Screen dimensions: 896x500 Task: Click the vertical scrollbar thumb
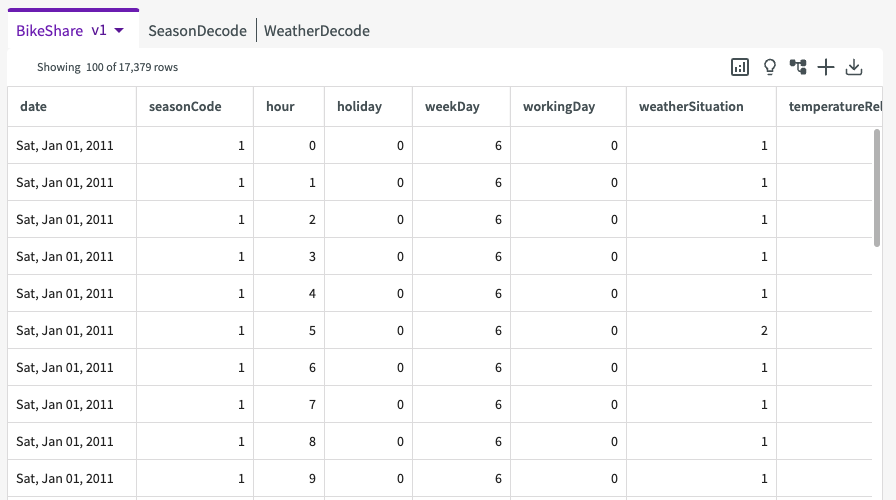click(877, 188)
